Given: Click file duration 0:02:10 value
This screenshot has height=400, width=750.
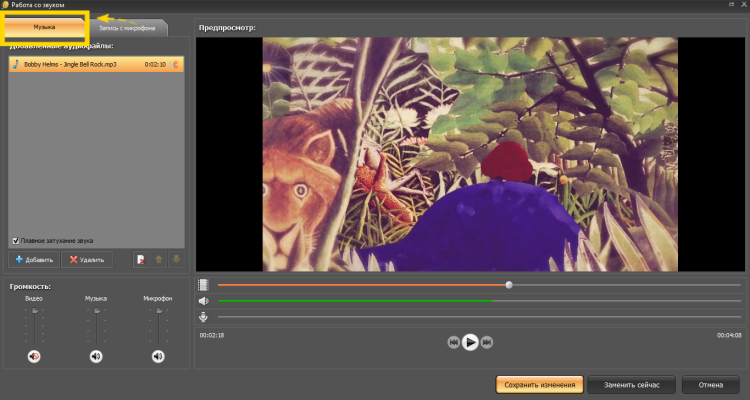Looking at the screenshot, I should pyautogui.click(x=155, y=65).
